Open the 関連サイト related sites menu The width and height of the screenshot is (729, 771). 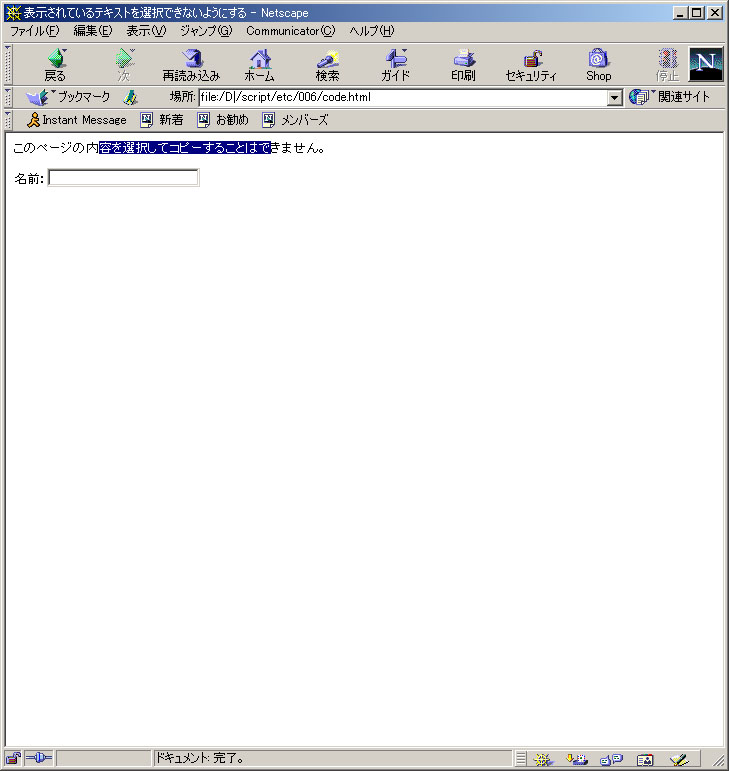point(669,97)
